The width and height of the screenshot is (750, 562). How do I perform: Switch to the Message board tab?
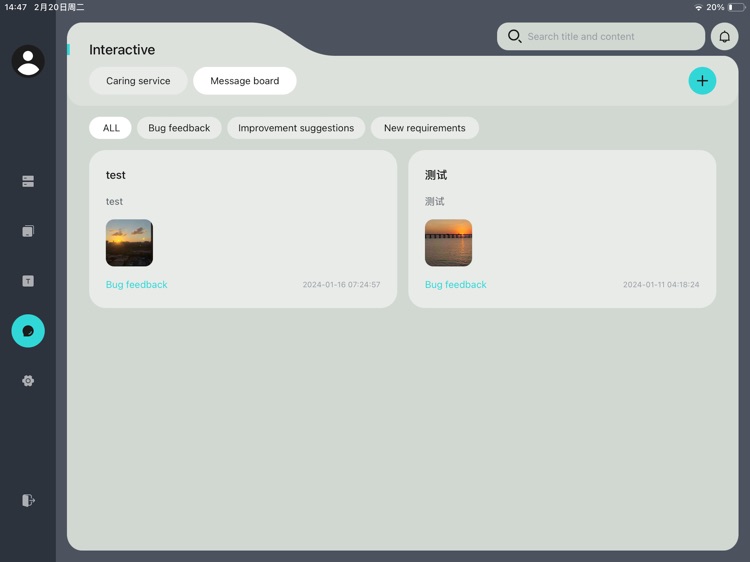coord(245,81)
